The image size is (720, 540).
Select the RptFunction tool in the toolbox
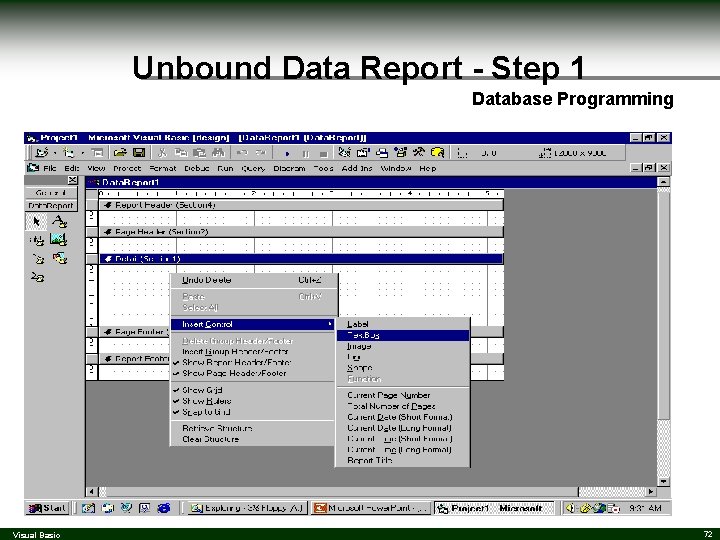click(37, 277)
